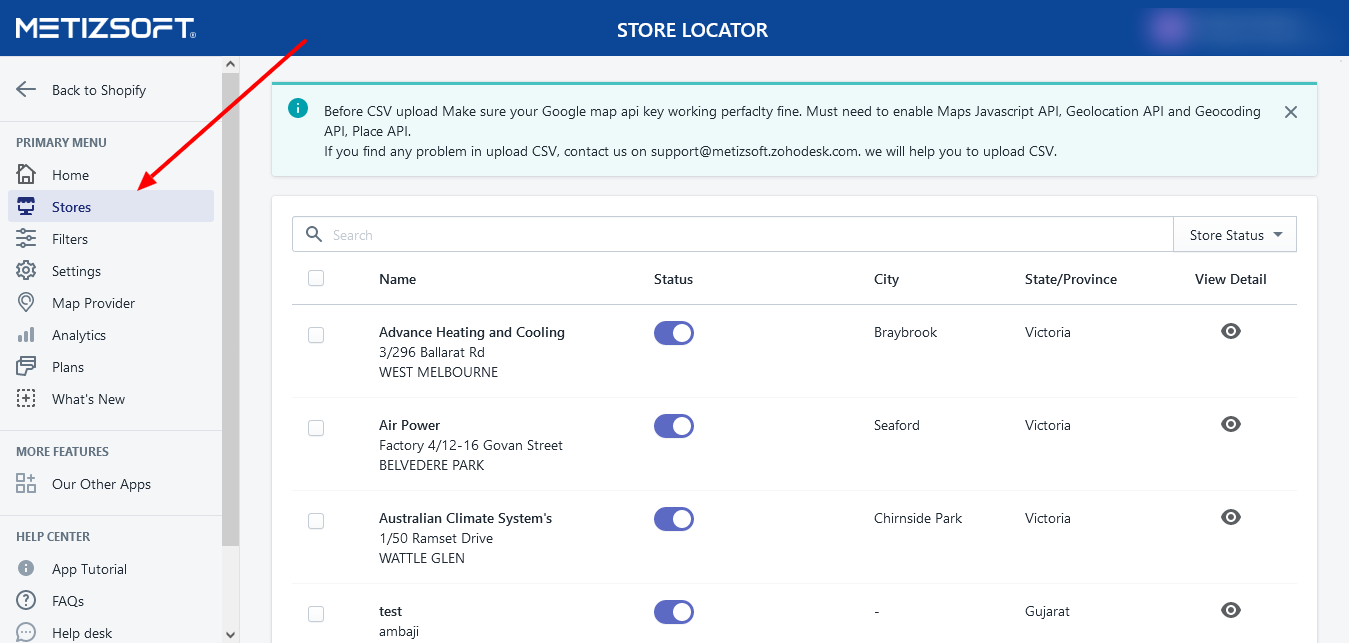Expand the Store Status dropdown
Screen dimensions: 1349x643
tap(1235, 235)
